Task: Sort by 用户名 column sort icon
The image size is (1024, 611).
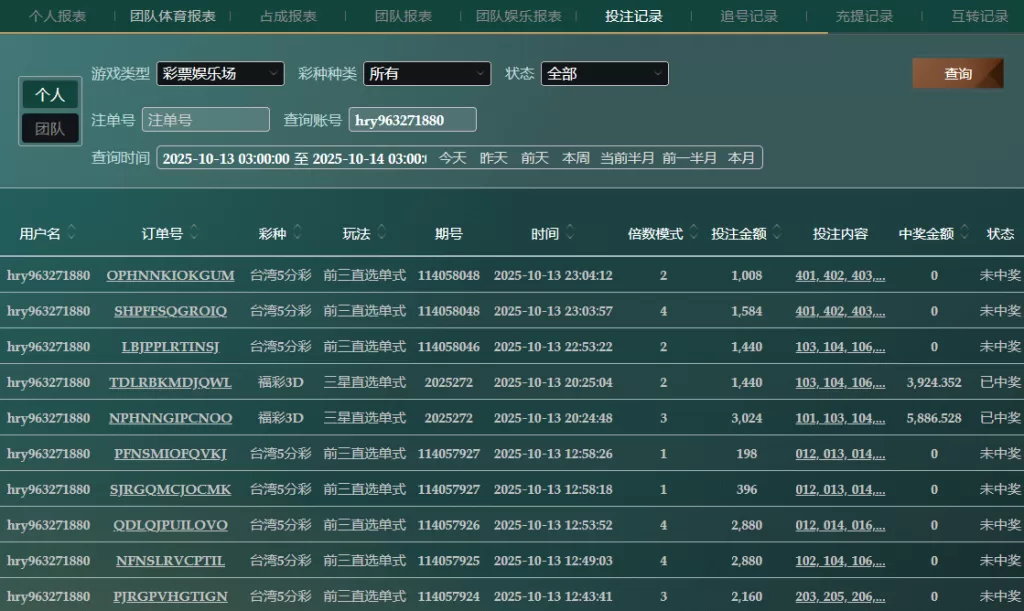Action: (72, 233)
